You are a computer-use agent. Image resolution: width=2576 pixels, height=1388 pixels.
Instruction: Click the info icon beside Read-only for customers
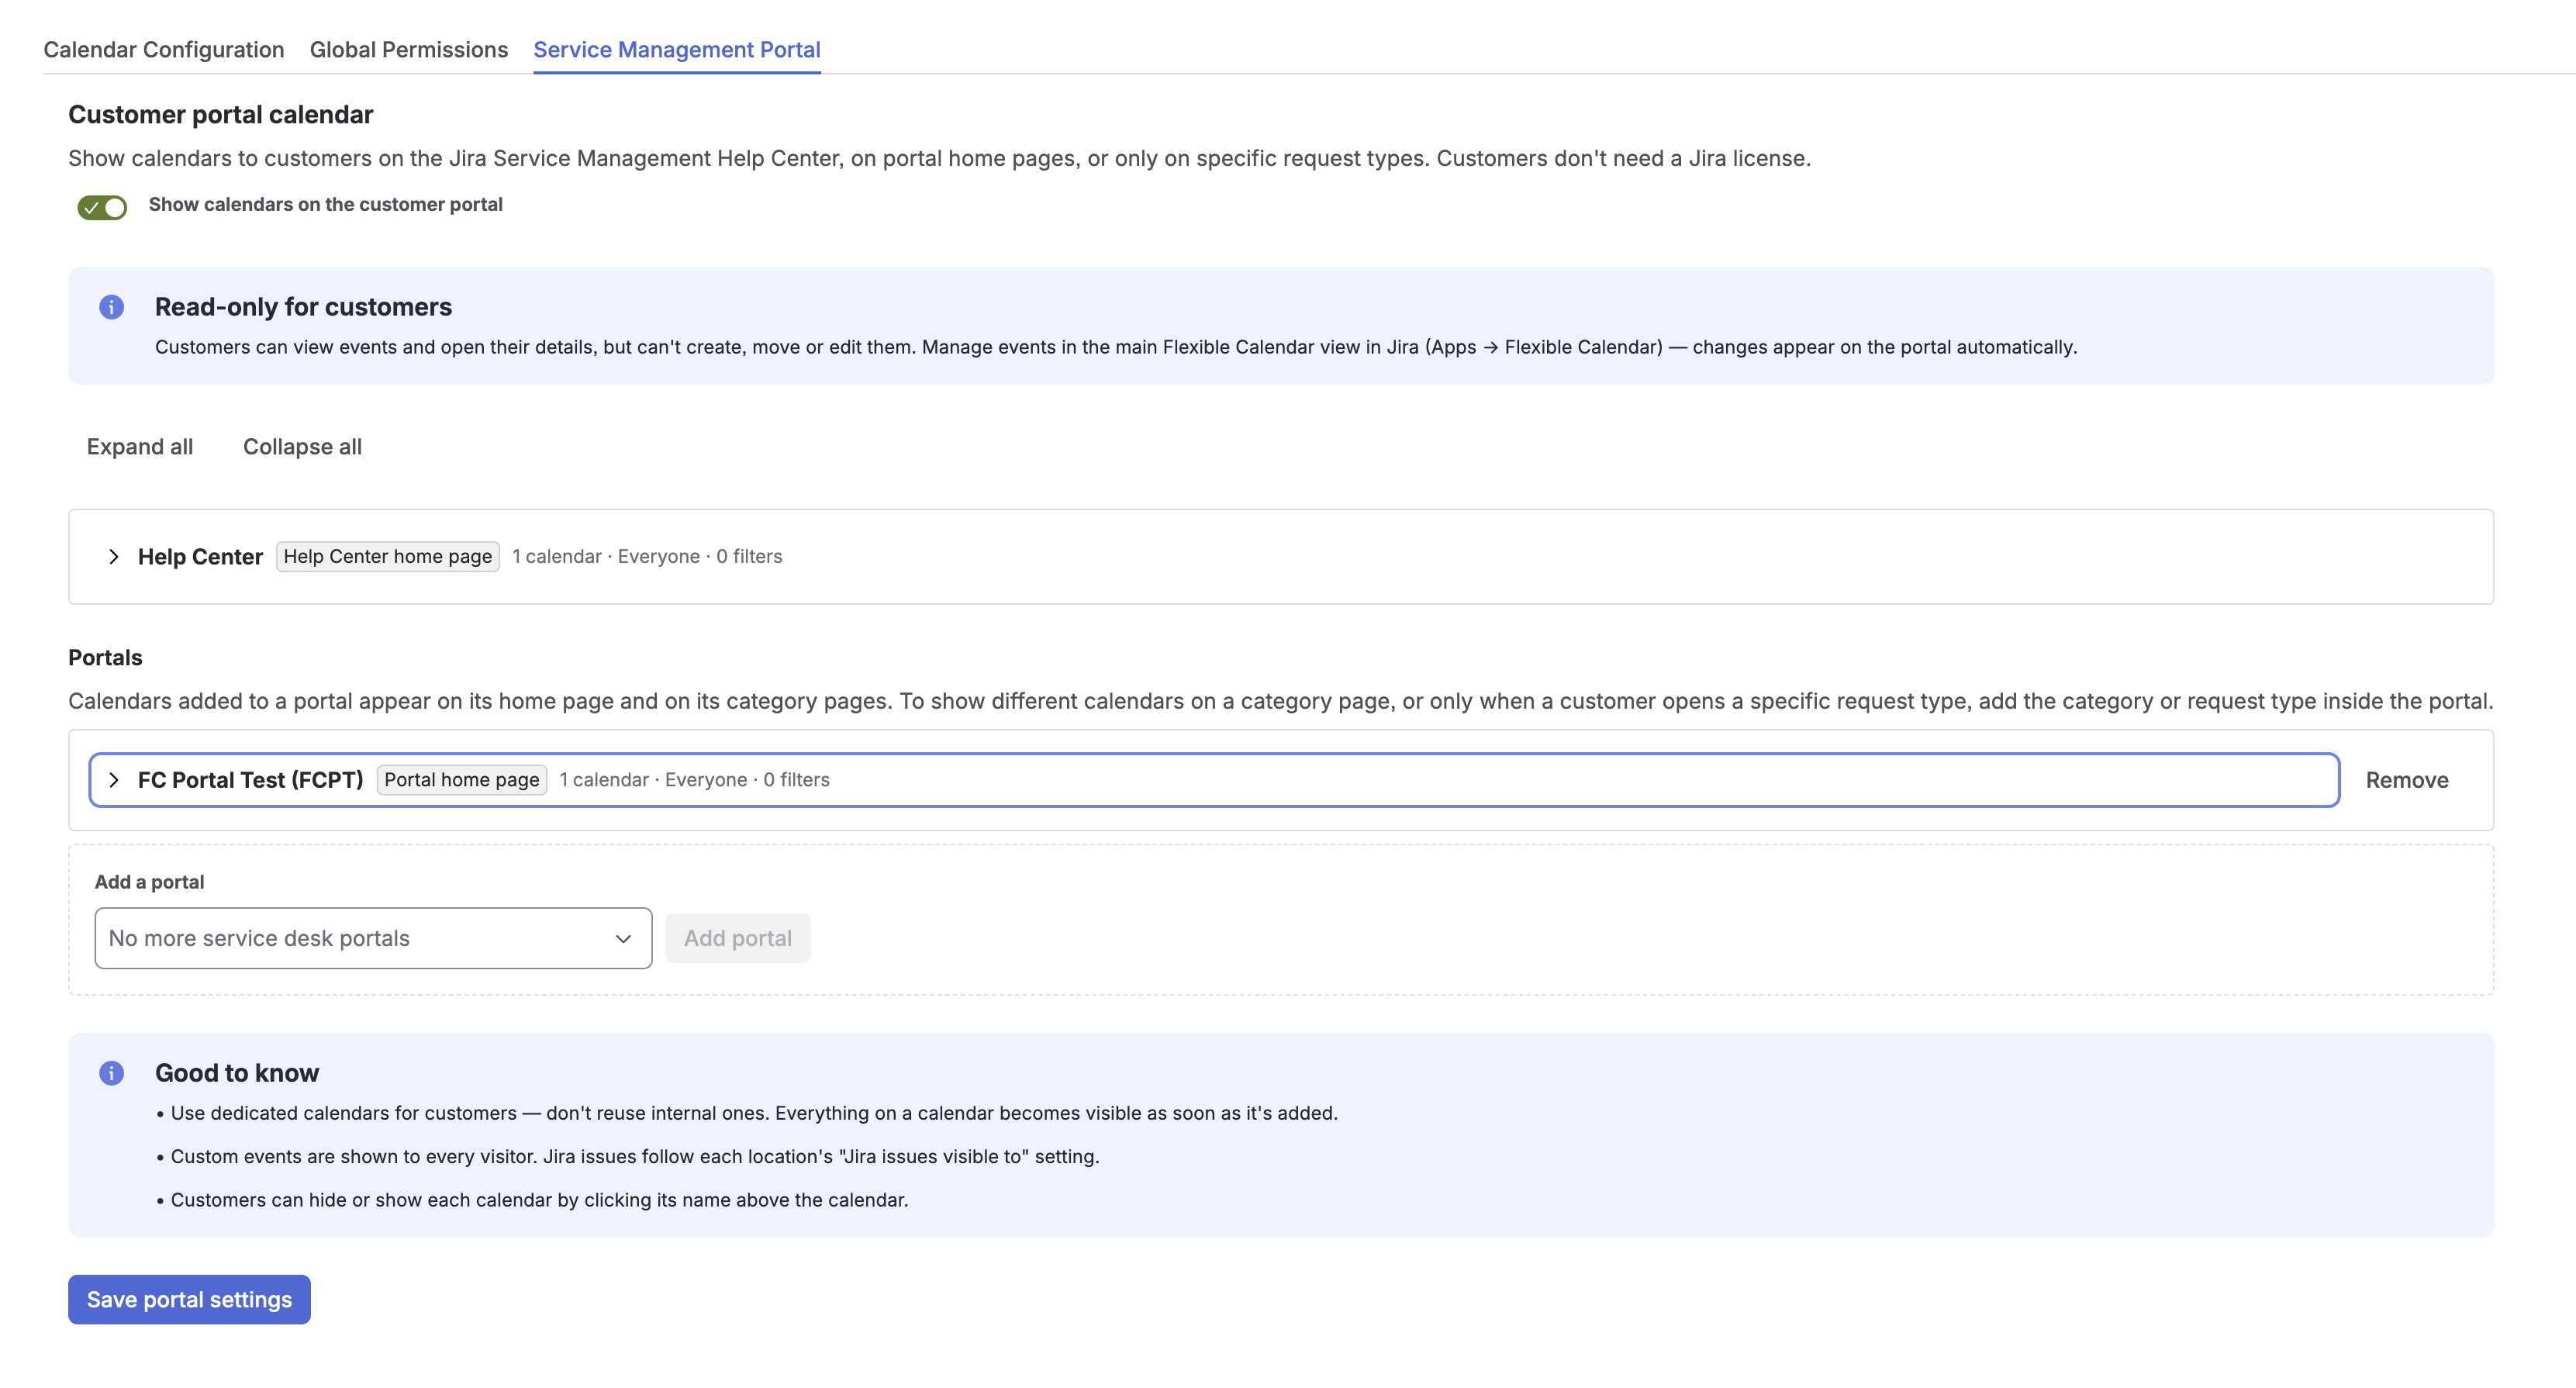tap(111, 307)
